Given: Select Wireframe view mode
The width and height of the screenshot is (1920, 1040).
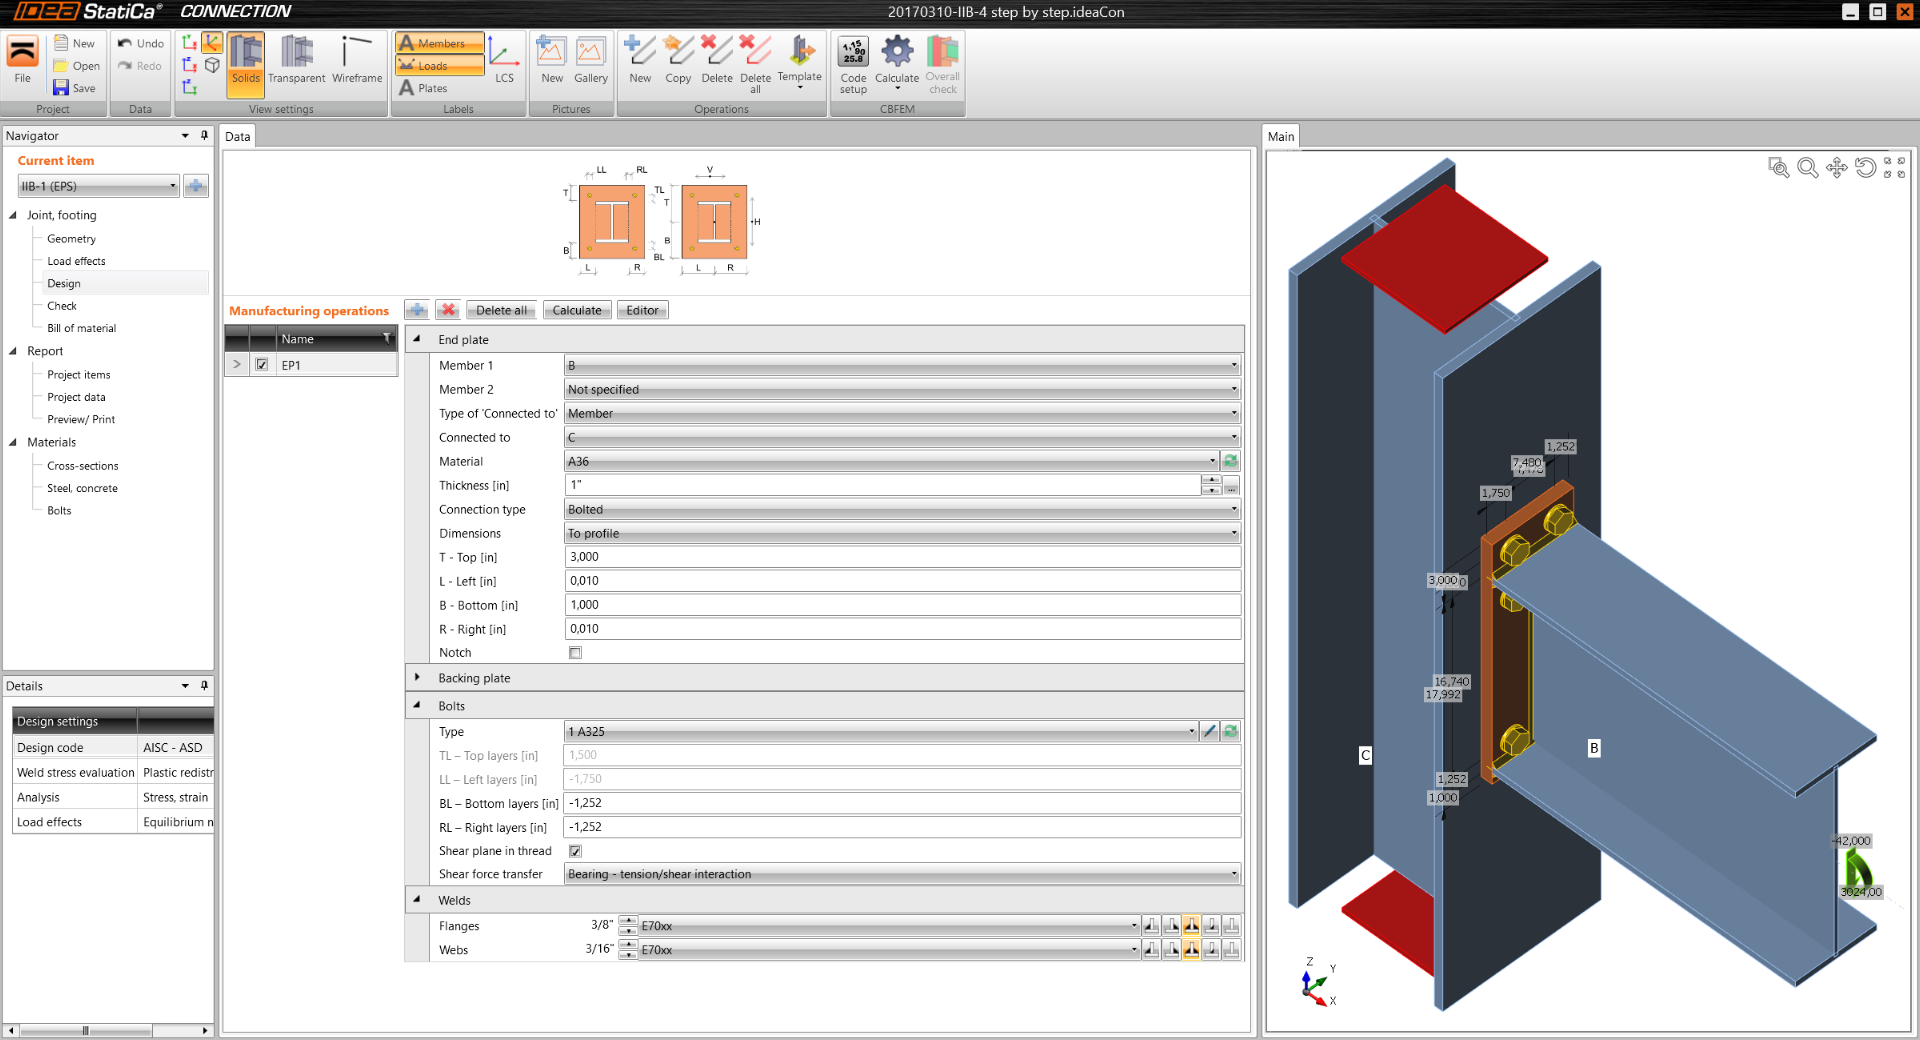Looking at the screenshot, I should (357, 60).
